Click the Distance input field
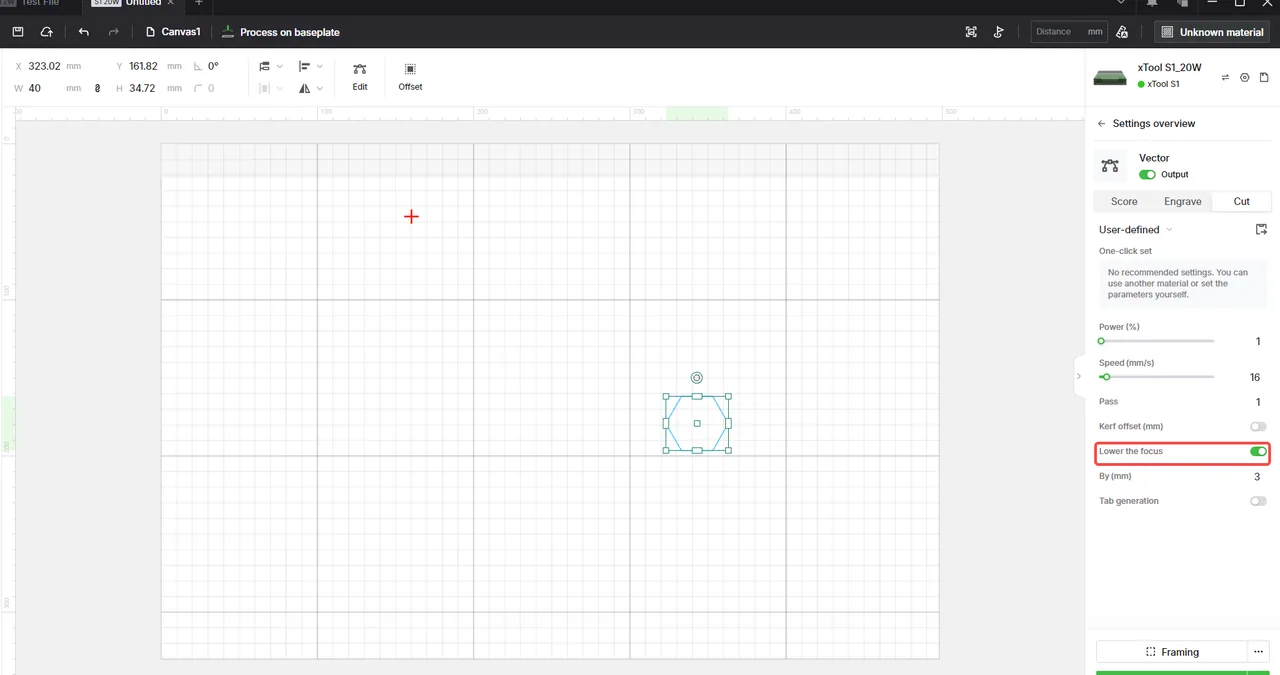This screenshot has height=675, width=1280. tap(1069, 32)
